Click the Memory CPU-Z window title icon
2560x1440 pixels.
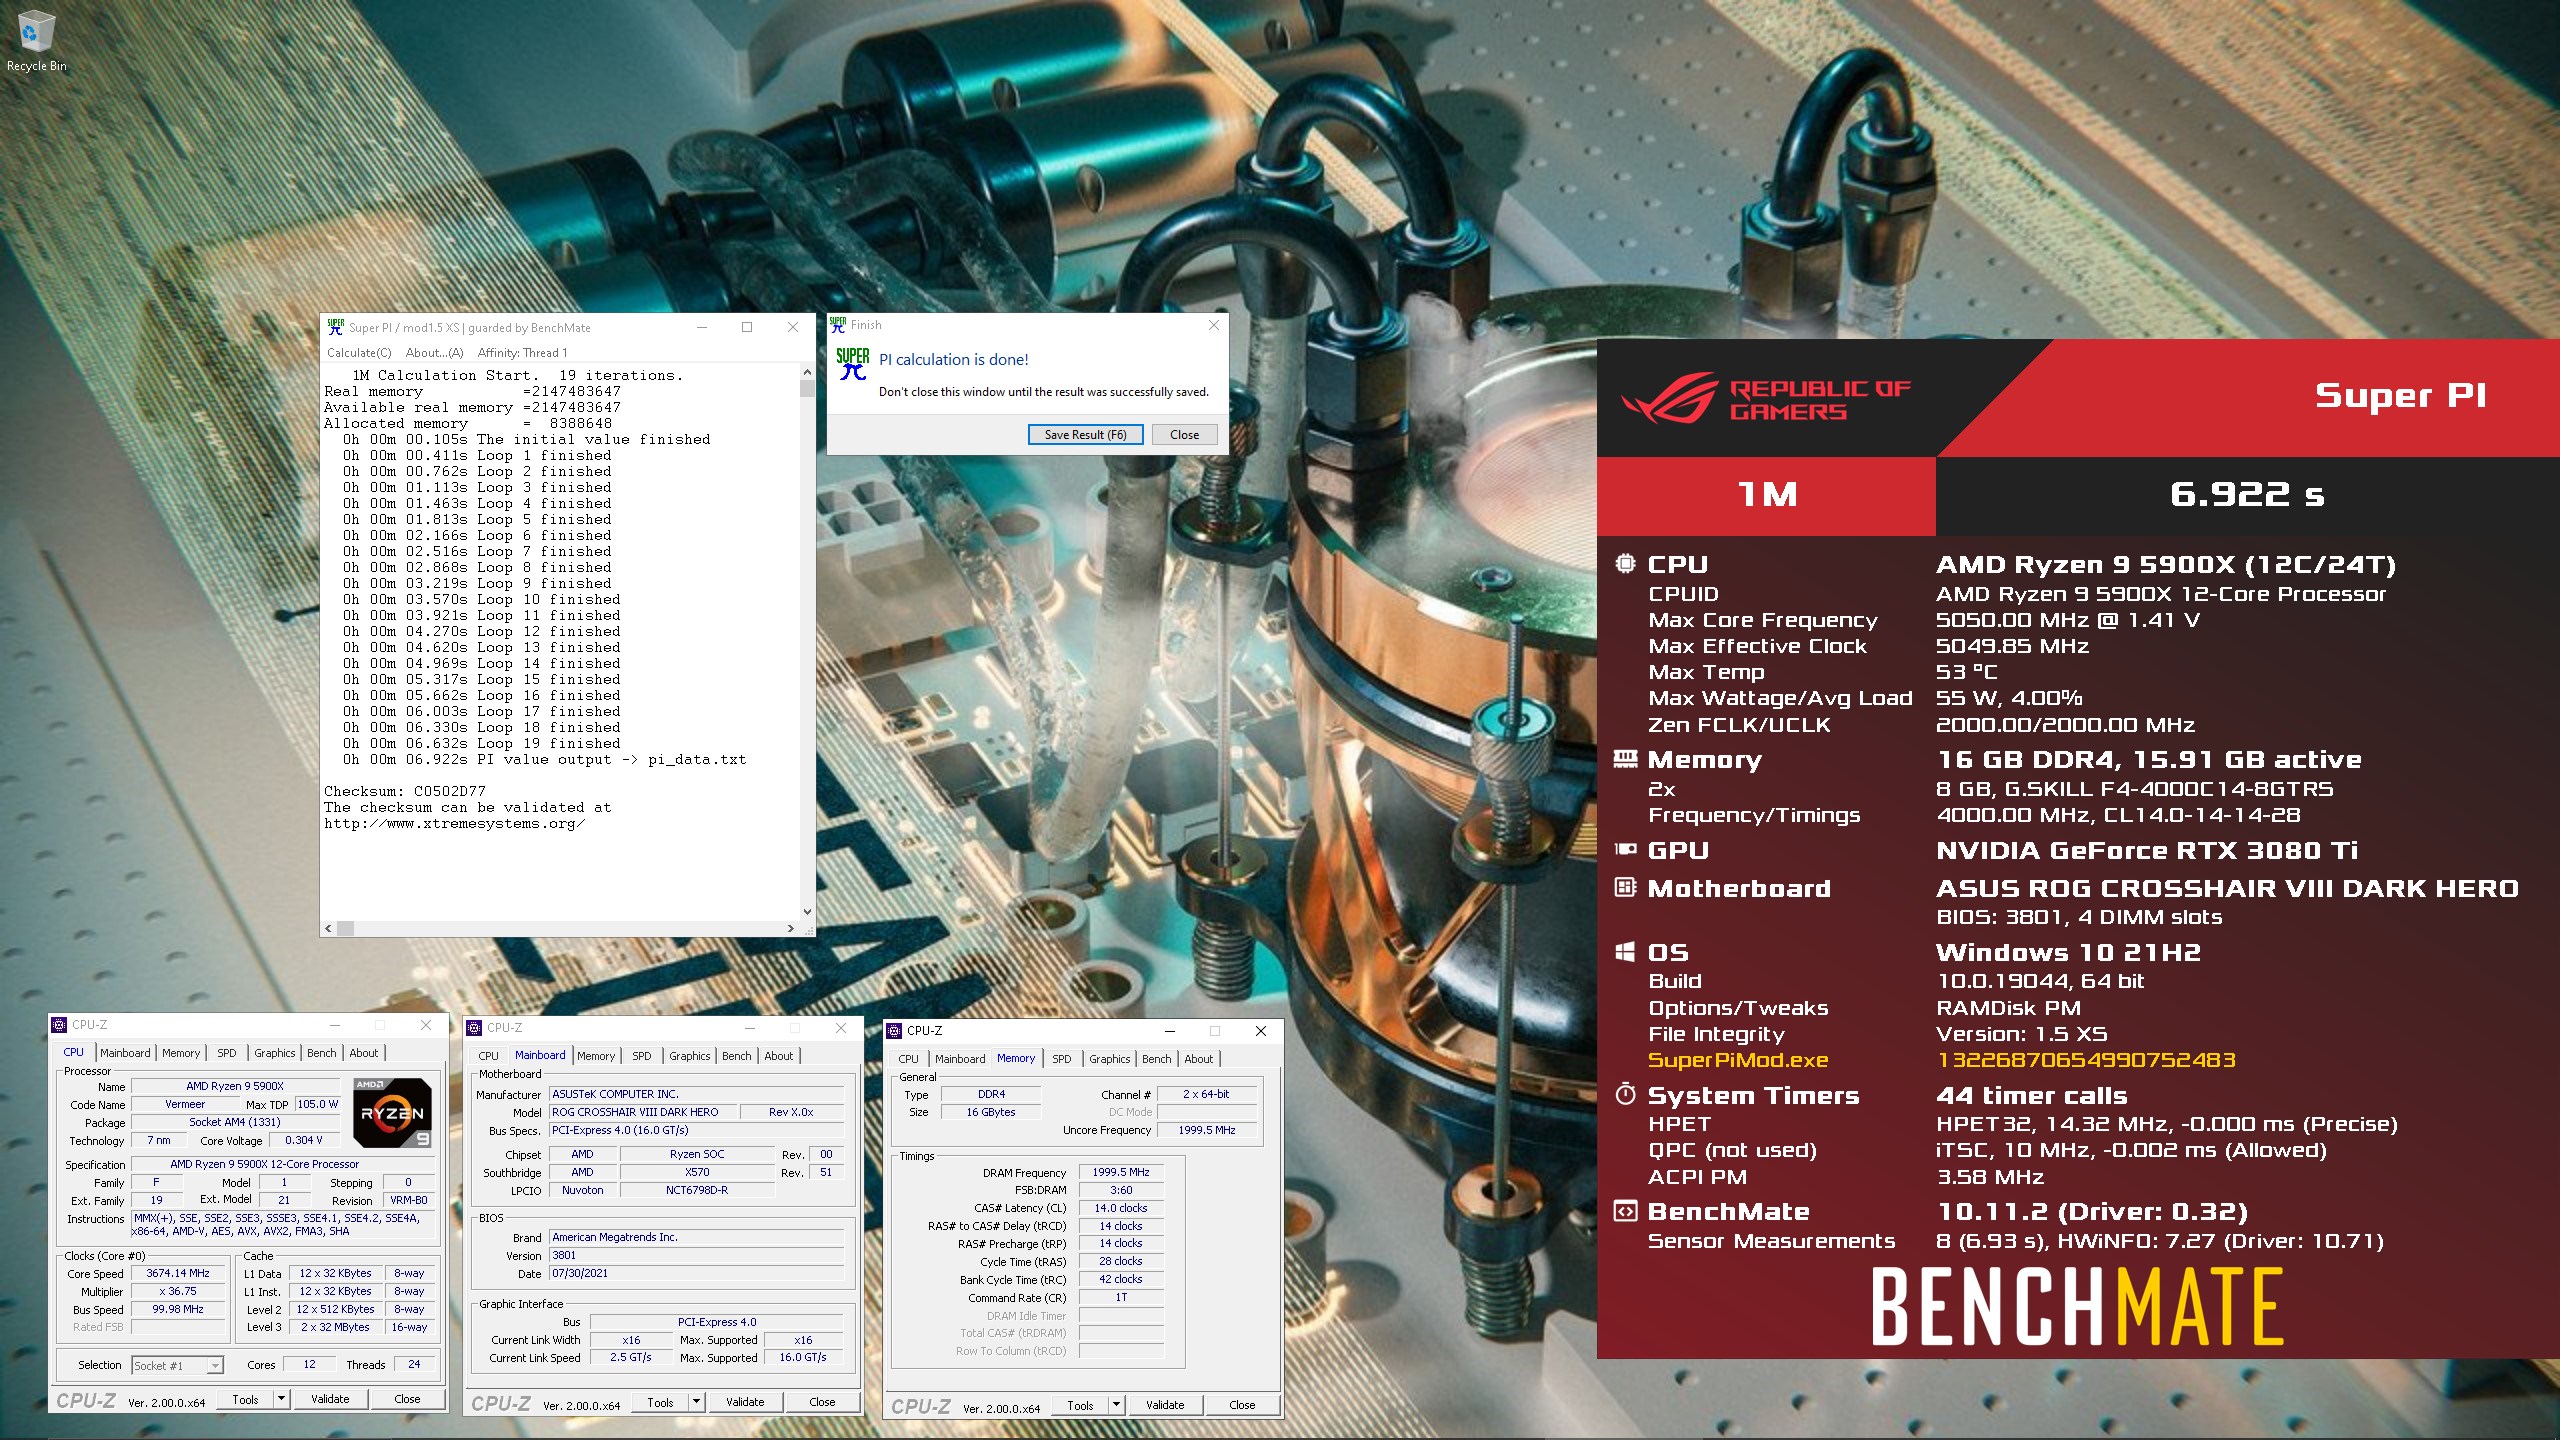[x=895, y=1031]
